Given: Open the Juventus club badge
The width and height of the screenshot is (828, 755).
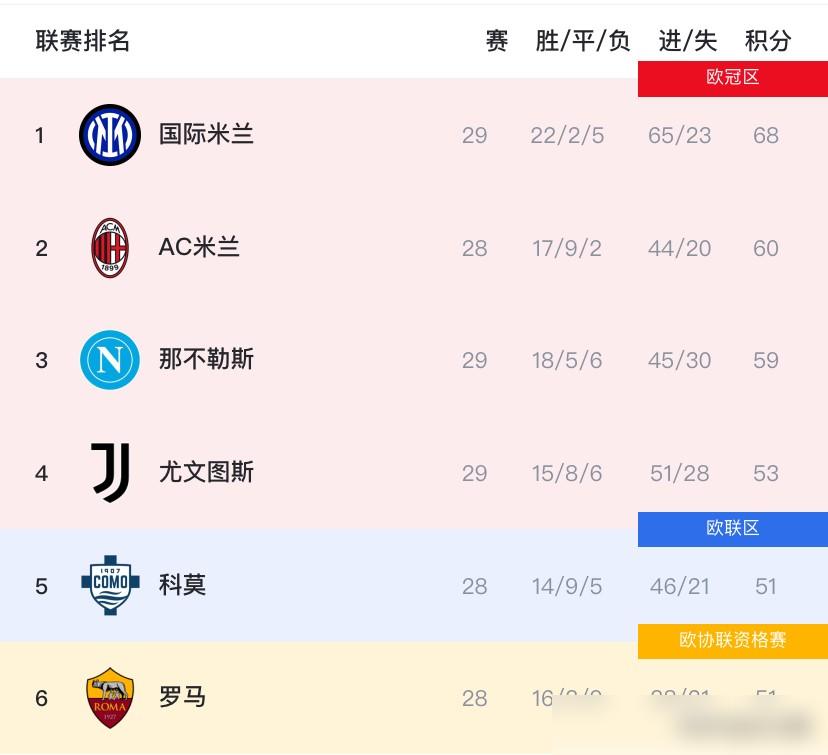Looking at the screenshot, I should [110, 473].
